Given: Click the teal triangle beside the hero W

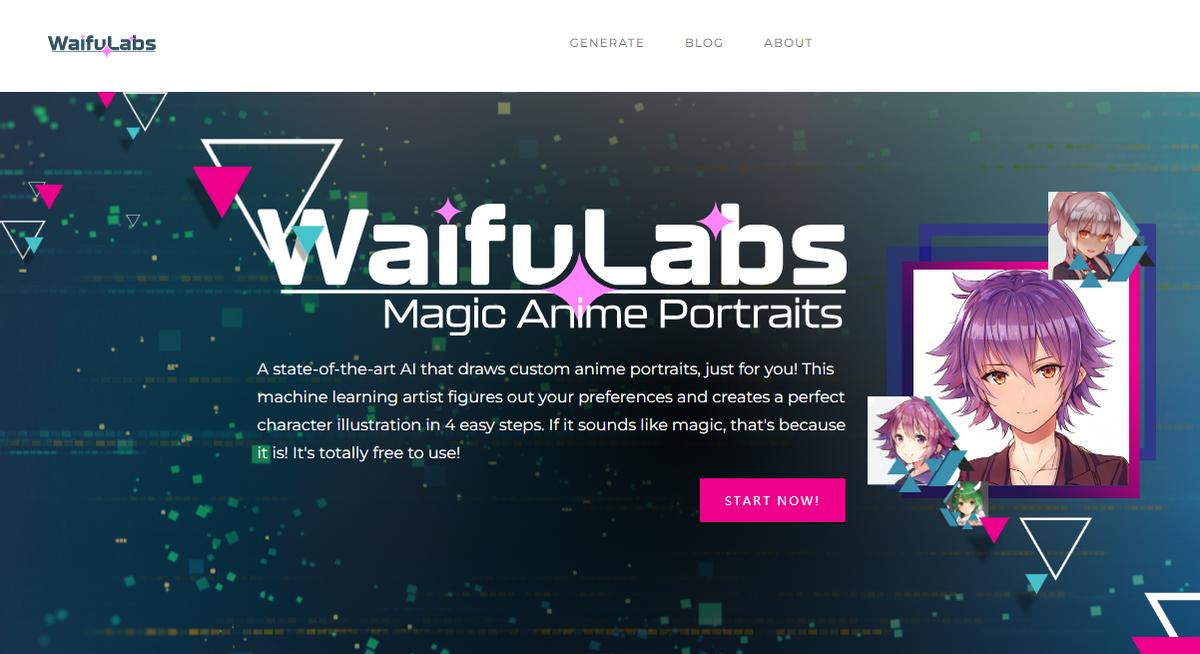Looking at the screenshot, I should tap(307, 240).
